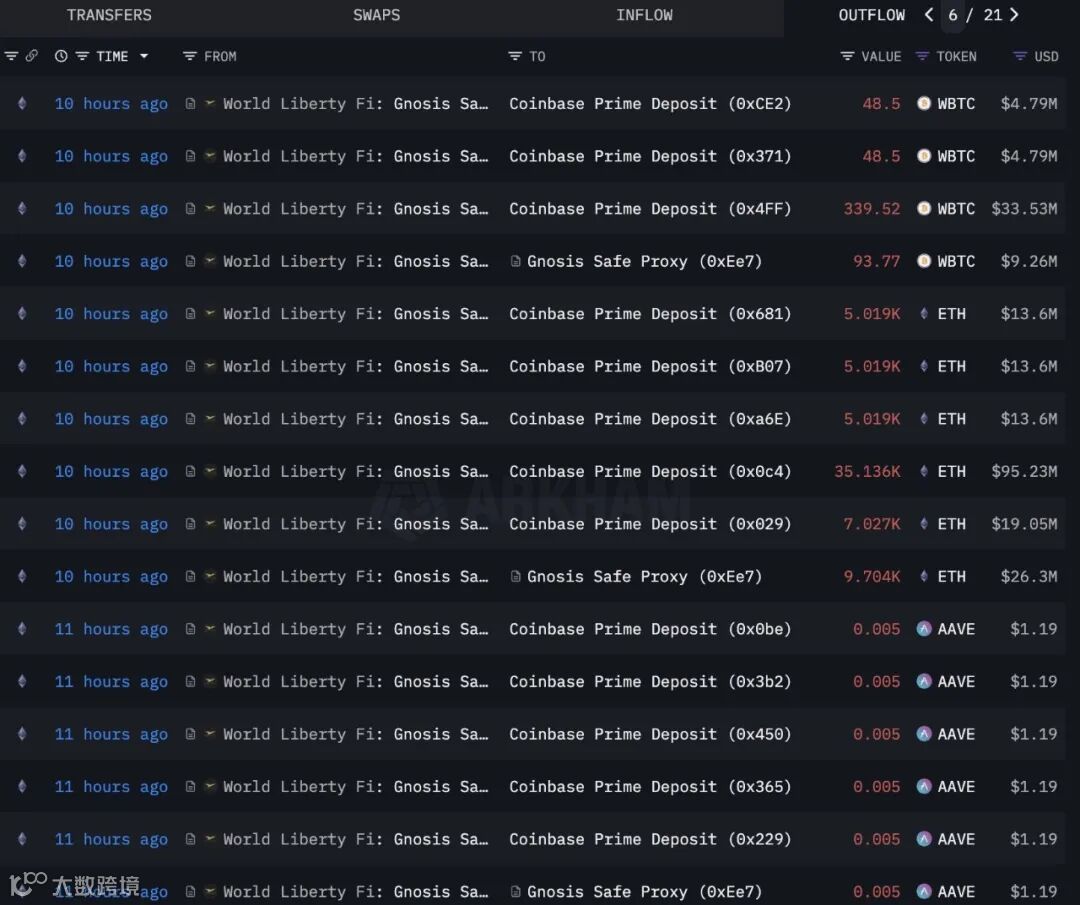This screenshot has height=905, width=1080.
Task: Go to previous page arrow
Action: (x=929, y=14)
